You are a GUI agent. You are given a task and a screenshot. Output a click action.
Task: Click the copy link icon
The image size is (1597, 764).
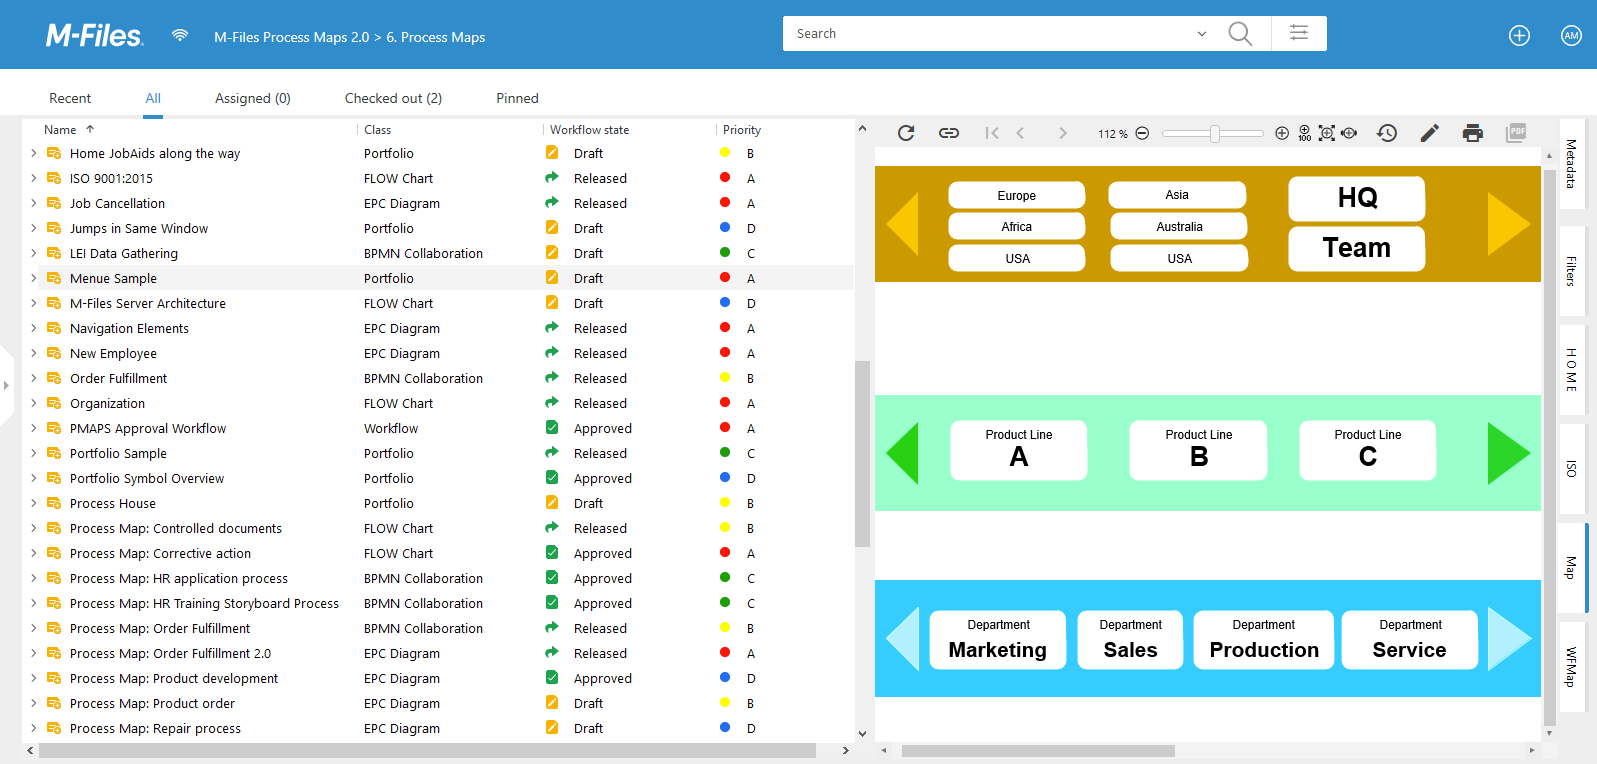(949, 133)
